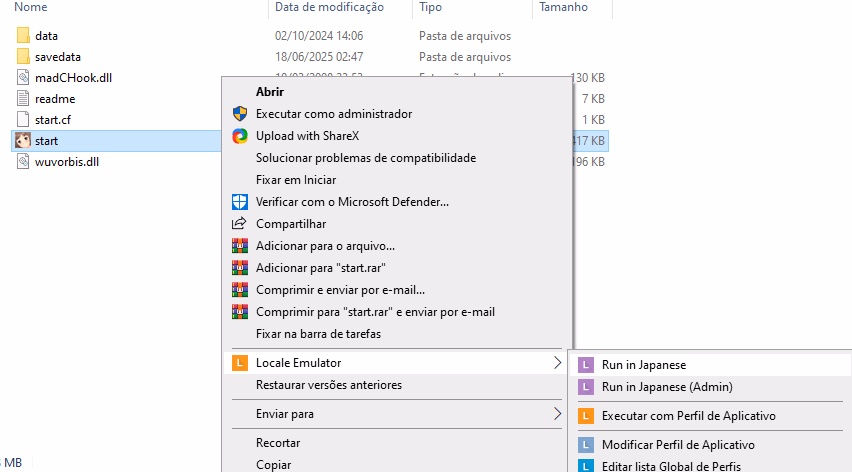Expand the Locale Emulator submenu arrow
The width and height of the screenshot is (852, 472).
[x=558, y=363]
